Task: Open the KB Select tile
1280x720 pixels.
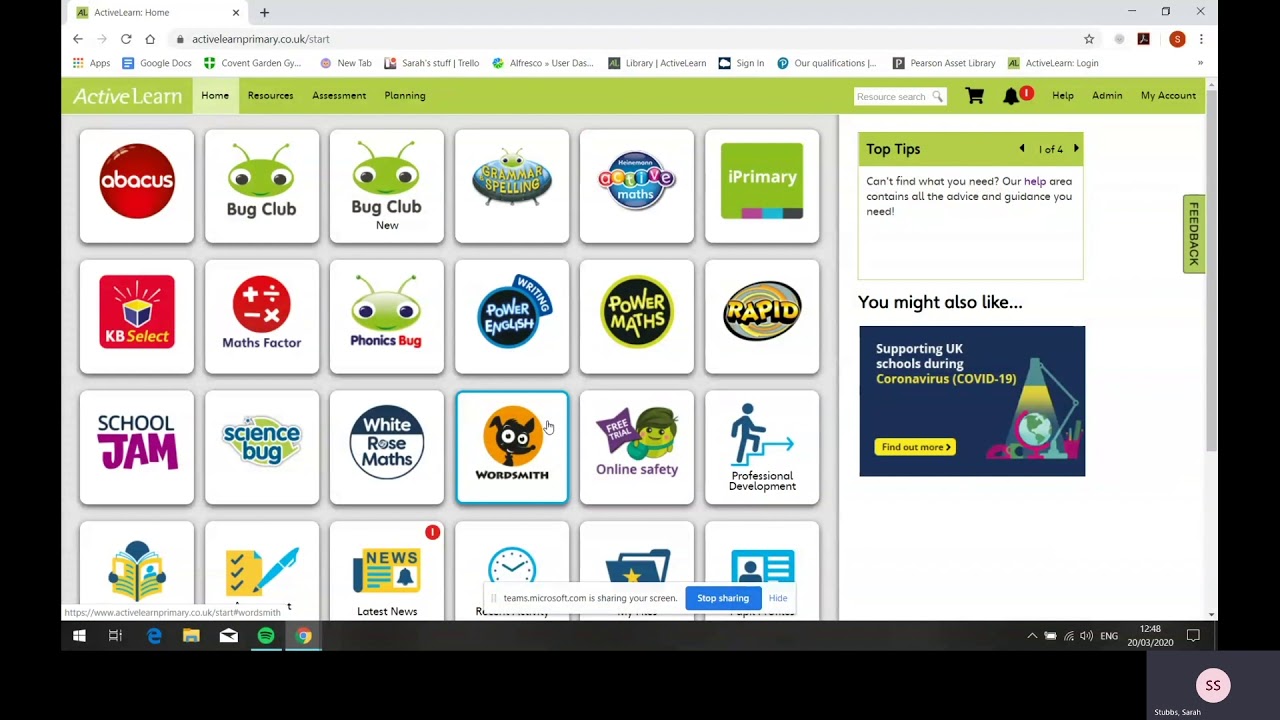Action: pos(137,317)
